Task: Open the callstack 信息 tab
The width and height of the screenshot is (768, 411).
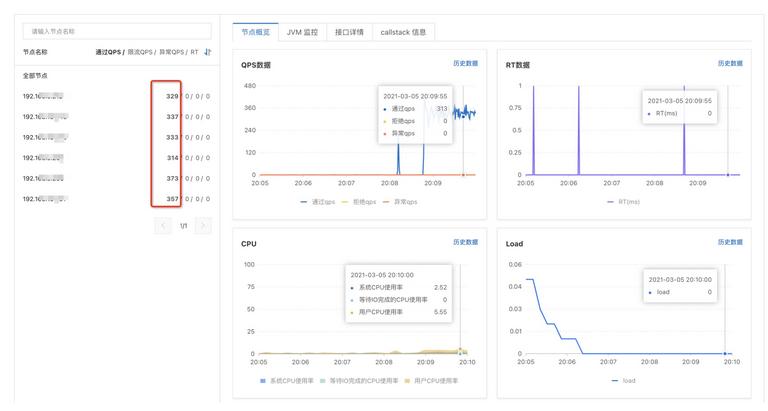Action: pyautogui.click(x=403, y=32)
